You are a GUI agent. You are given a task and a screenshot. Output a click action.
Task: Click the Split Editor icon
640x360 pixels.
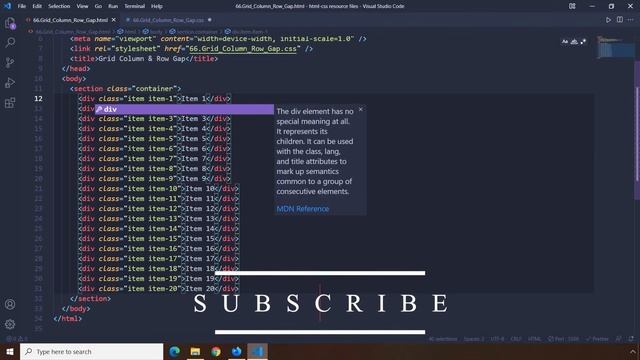(620, 20)
